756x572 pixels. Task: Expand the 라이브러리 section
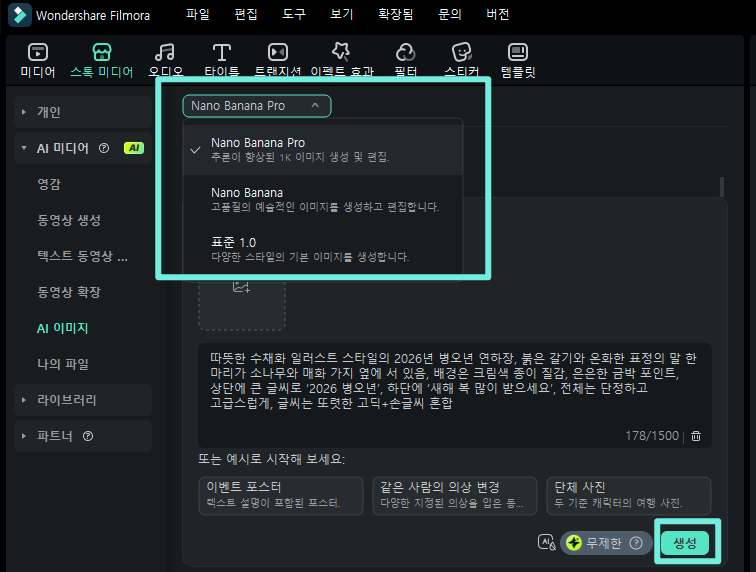(83, 400)
